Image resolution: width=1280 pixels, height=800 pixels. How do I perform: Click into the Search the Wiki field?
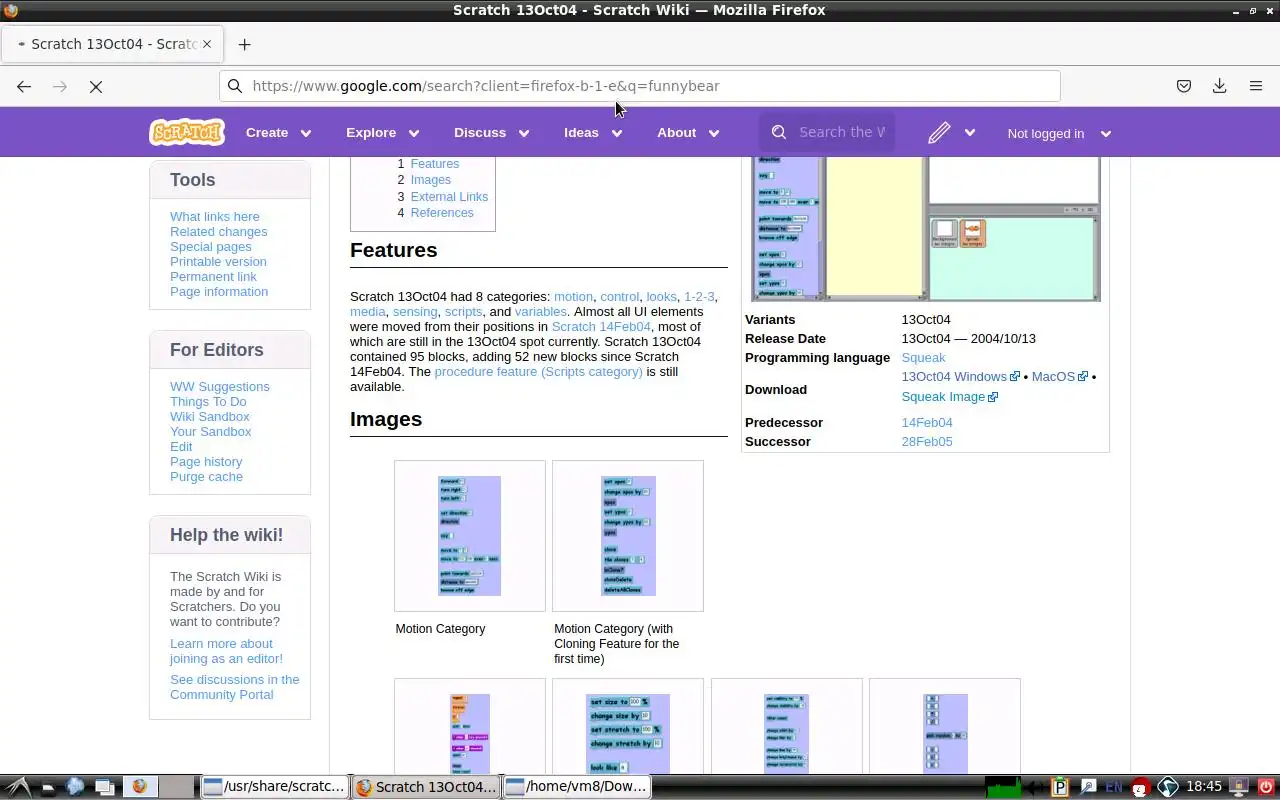(842, 132)
